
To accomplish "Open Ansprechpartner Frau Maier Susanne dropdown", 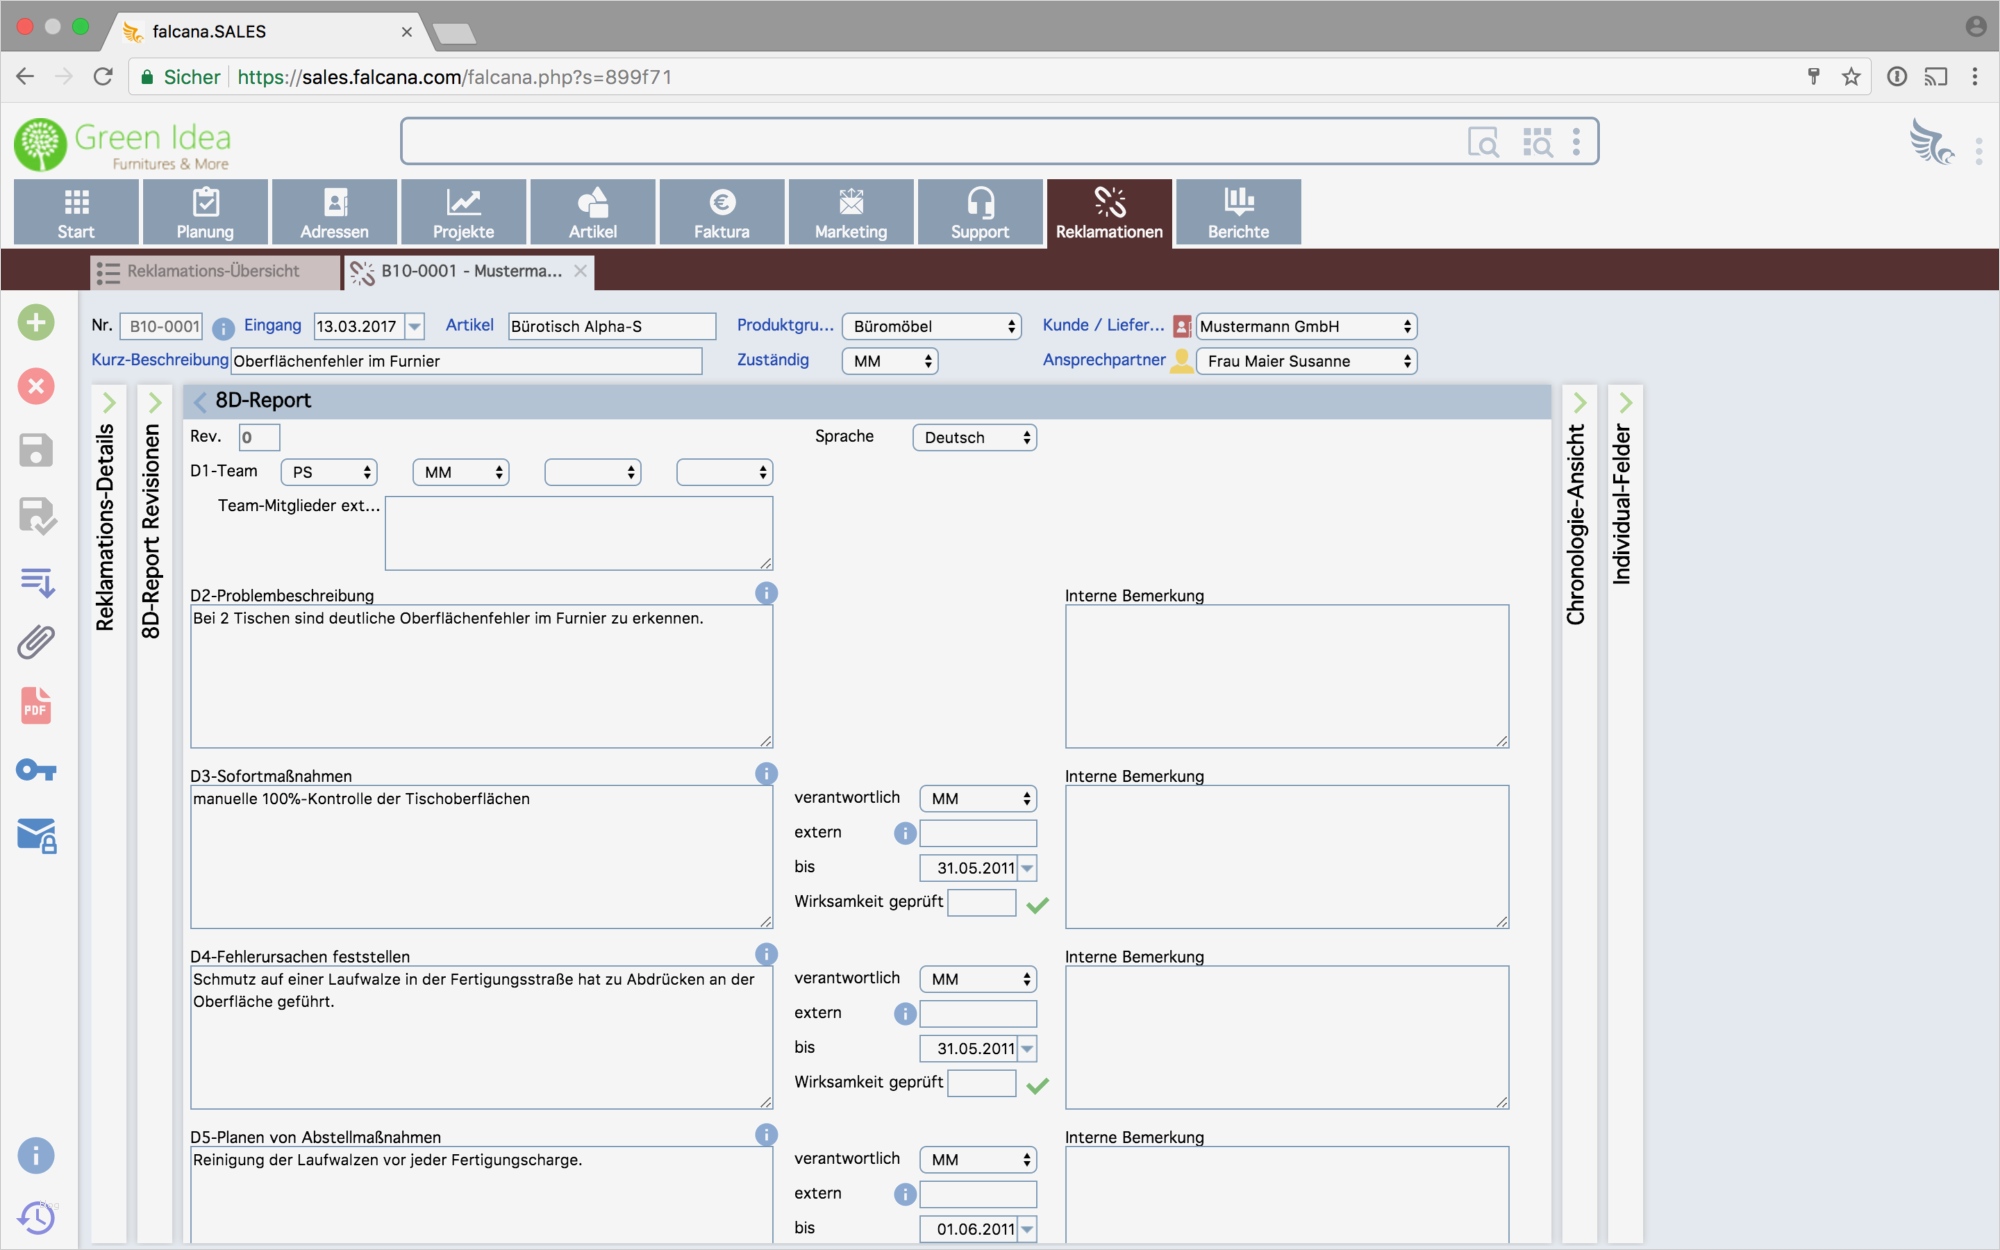I will click(x=1306, y=361).
